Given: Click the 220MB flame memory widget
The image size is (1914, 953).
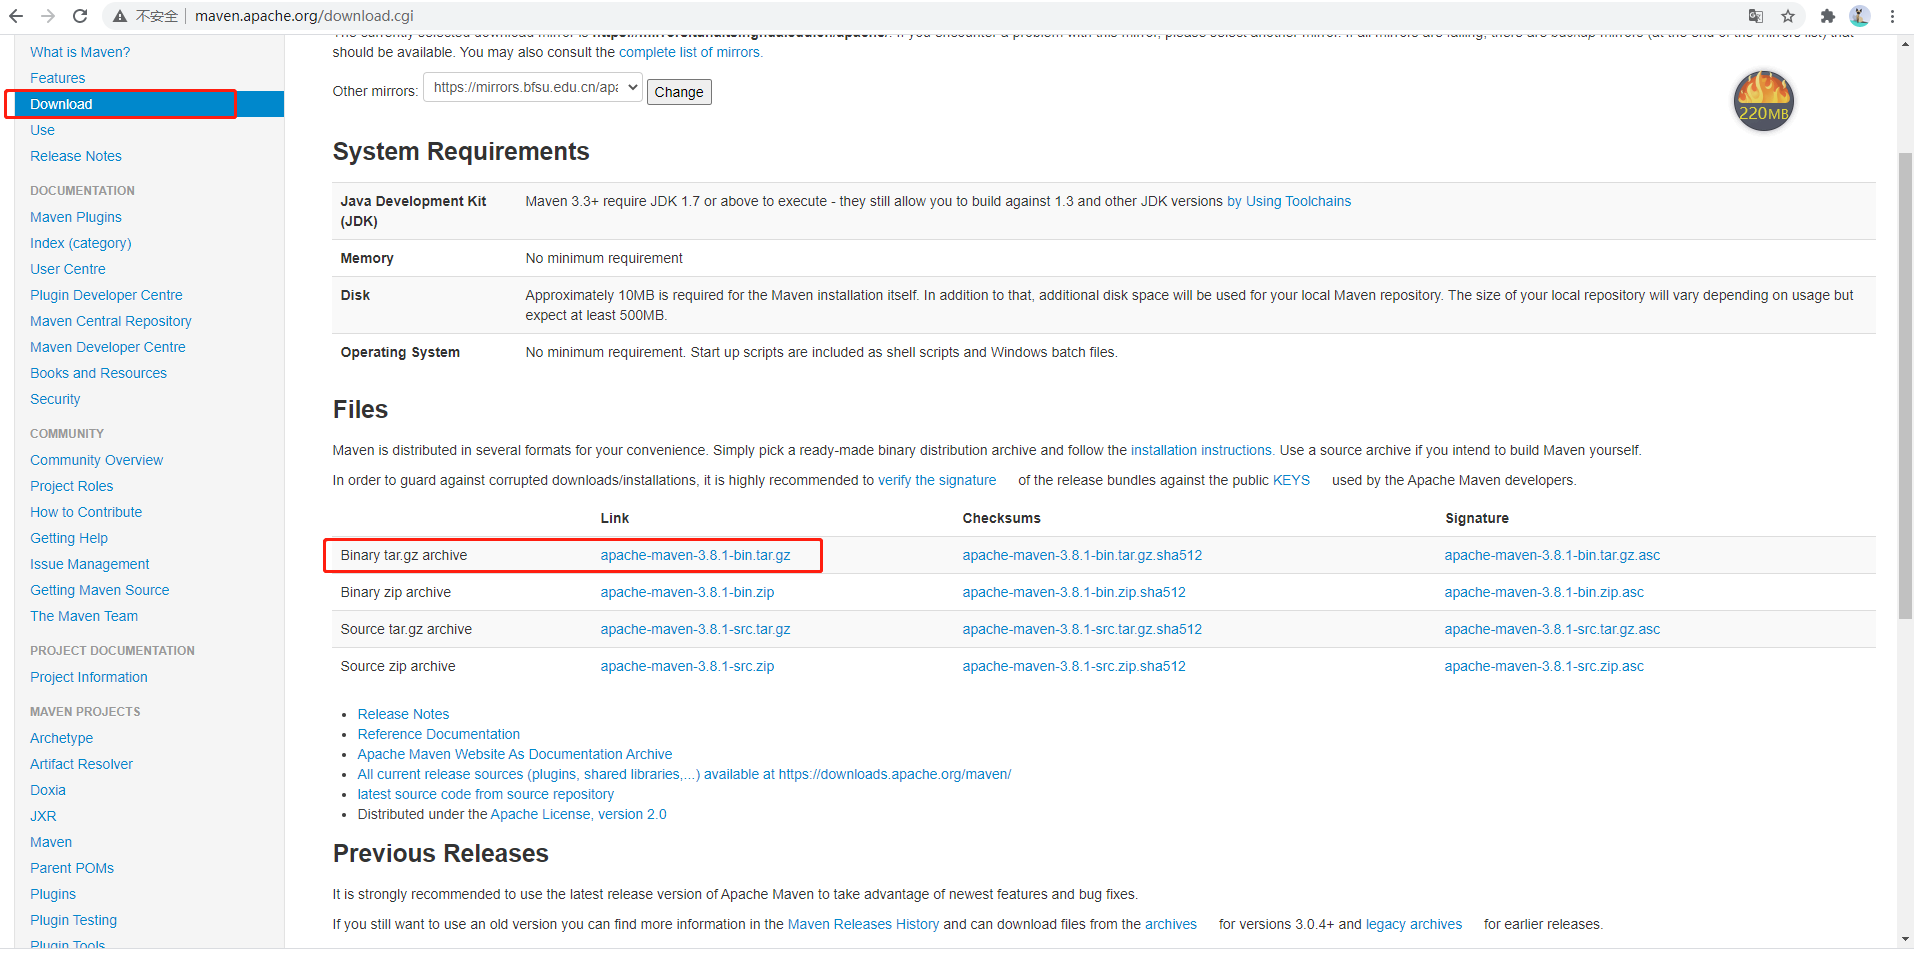Looking at the screenshot, I should pyautogui.click(x=1763, y=101).
